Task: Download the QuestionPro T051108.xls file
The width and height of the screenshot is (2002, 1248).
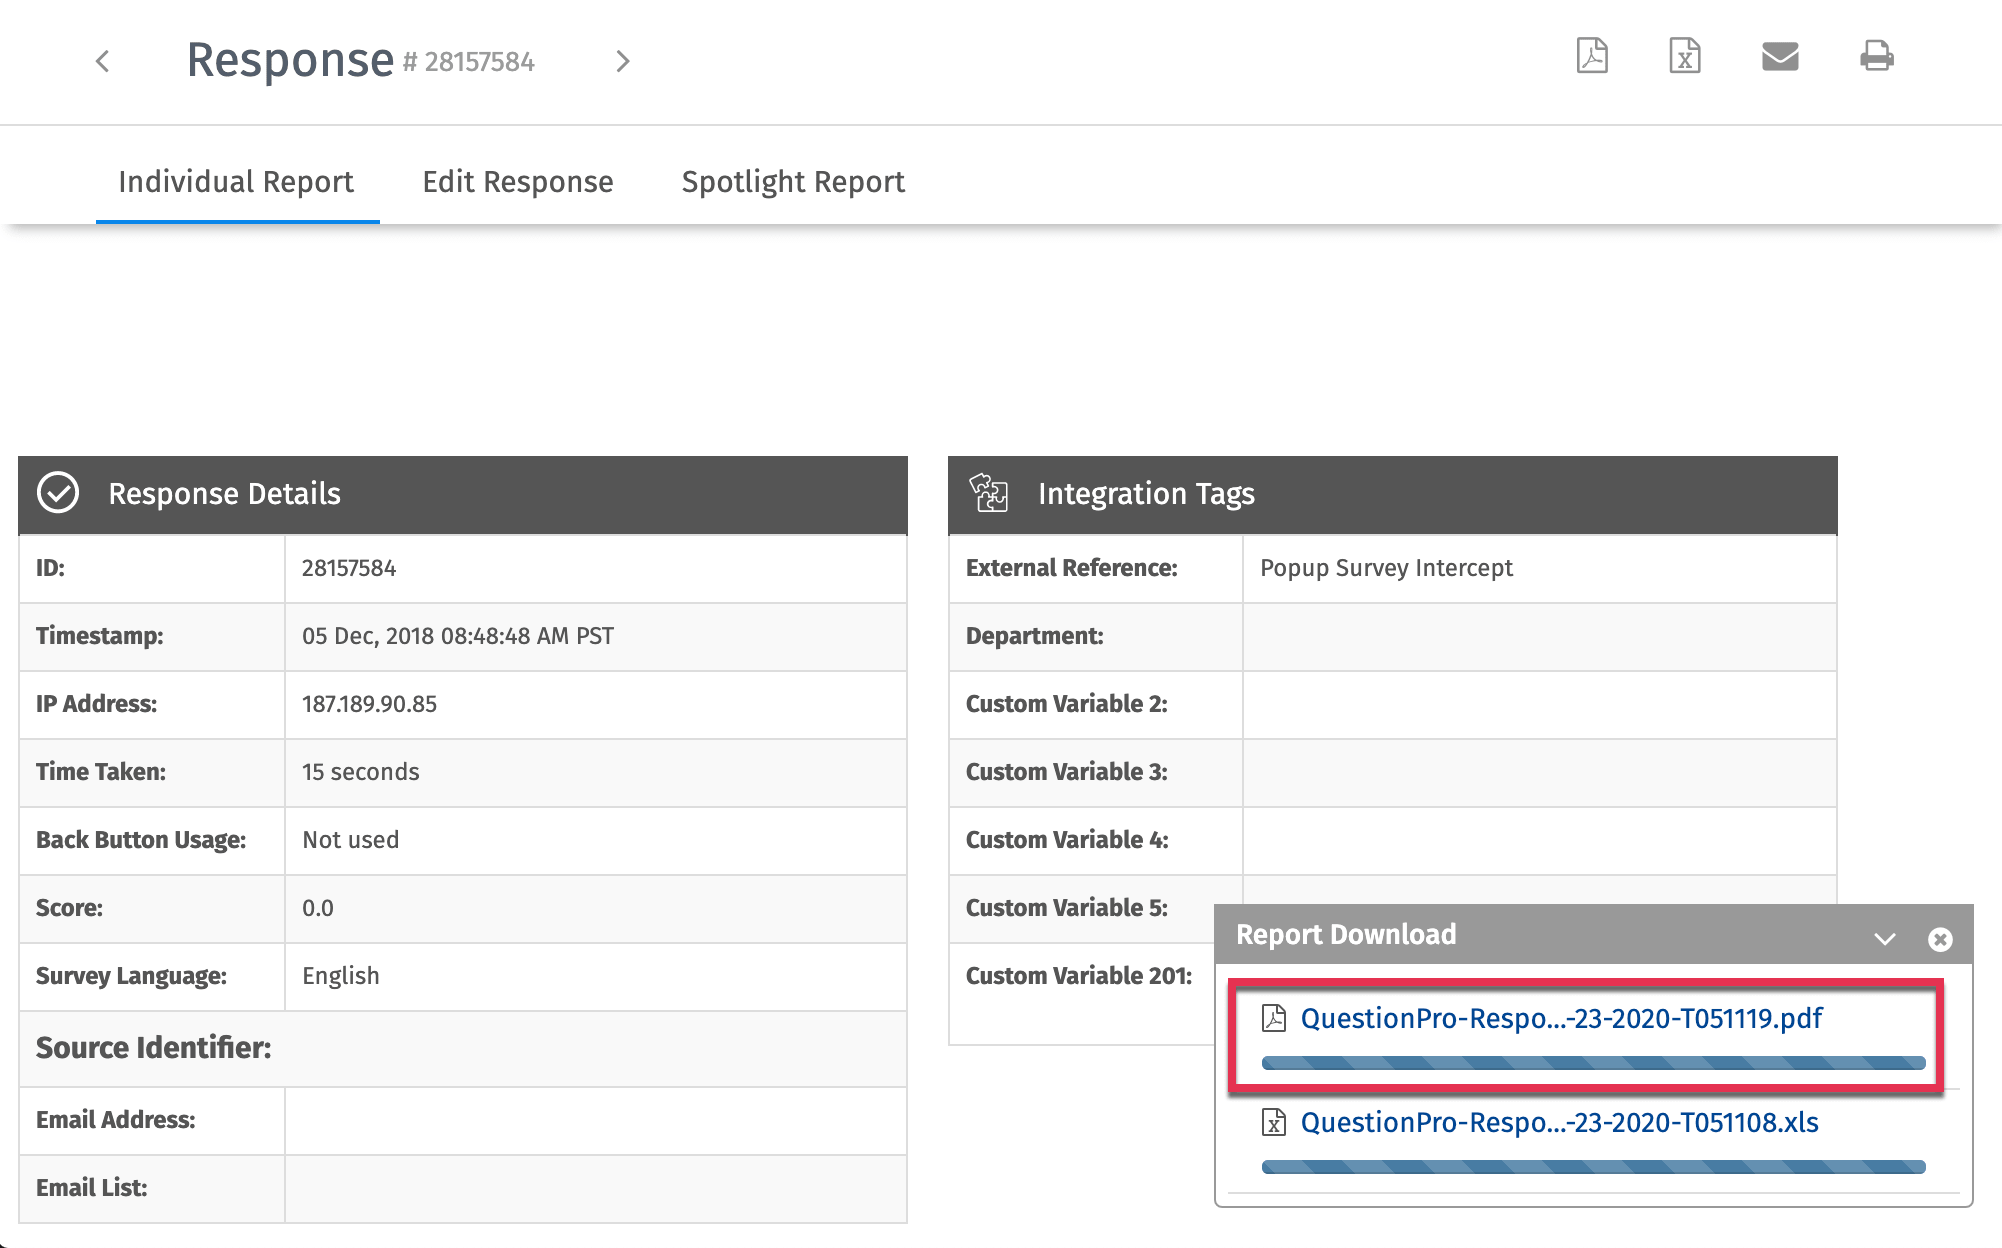Action: tap(1559, 1122)
